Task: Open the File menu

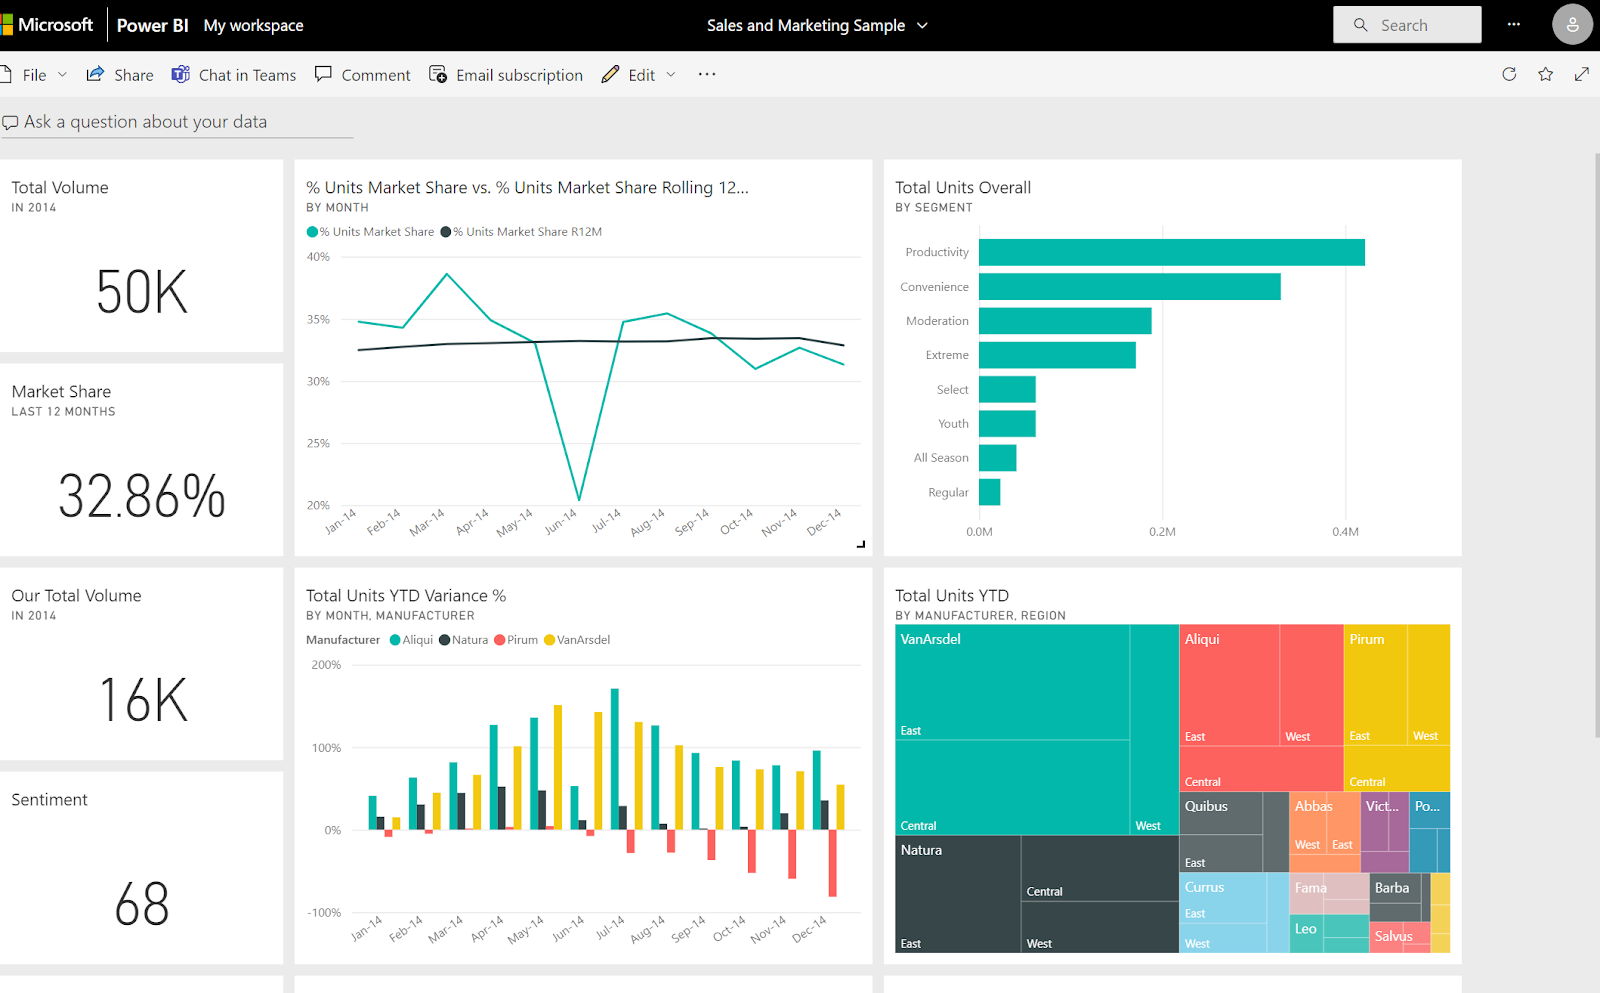Action: tap(35, 74)
